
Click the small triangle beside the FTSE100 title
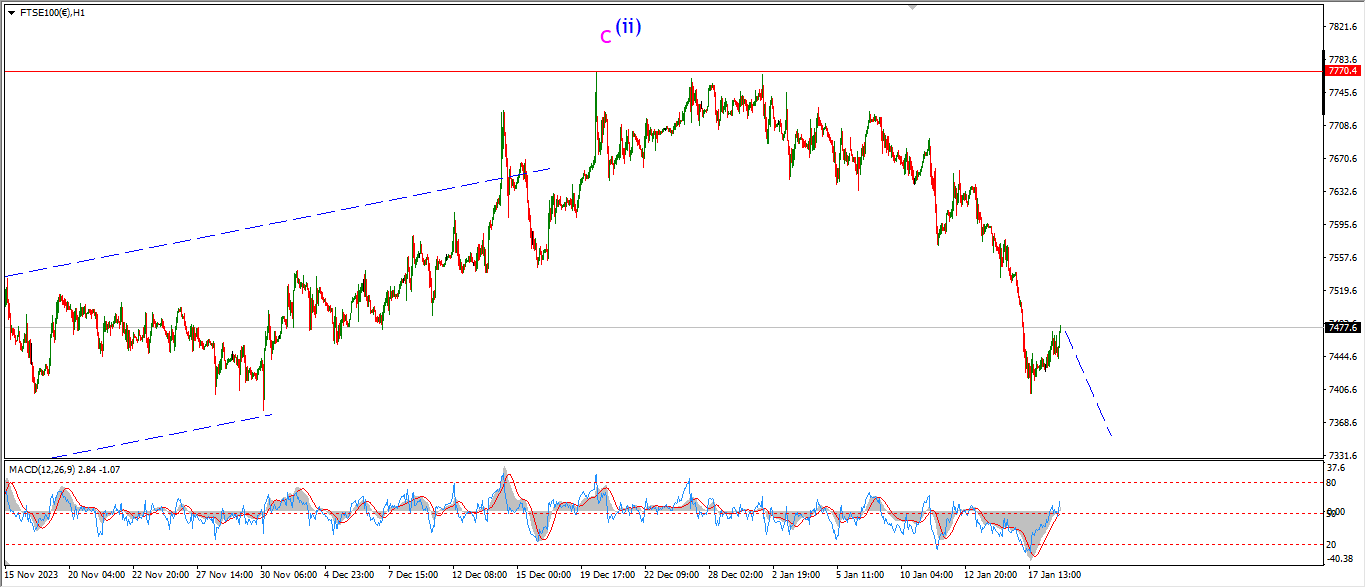pos(12,13)
